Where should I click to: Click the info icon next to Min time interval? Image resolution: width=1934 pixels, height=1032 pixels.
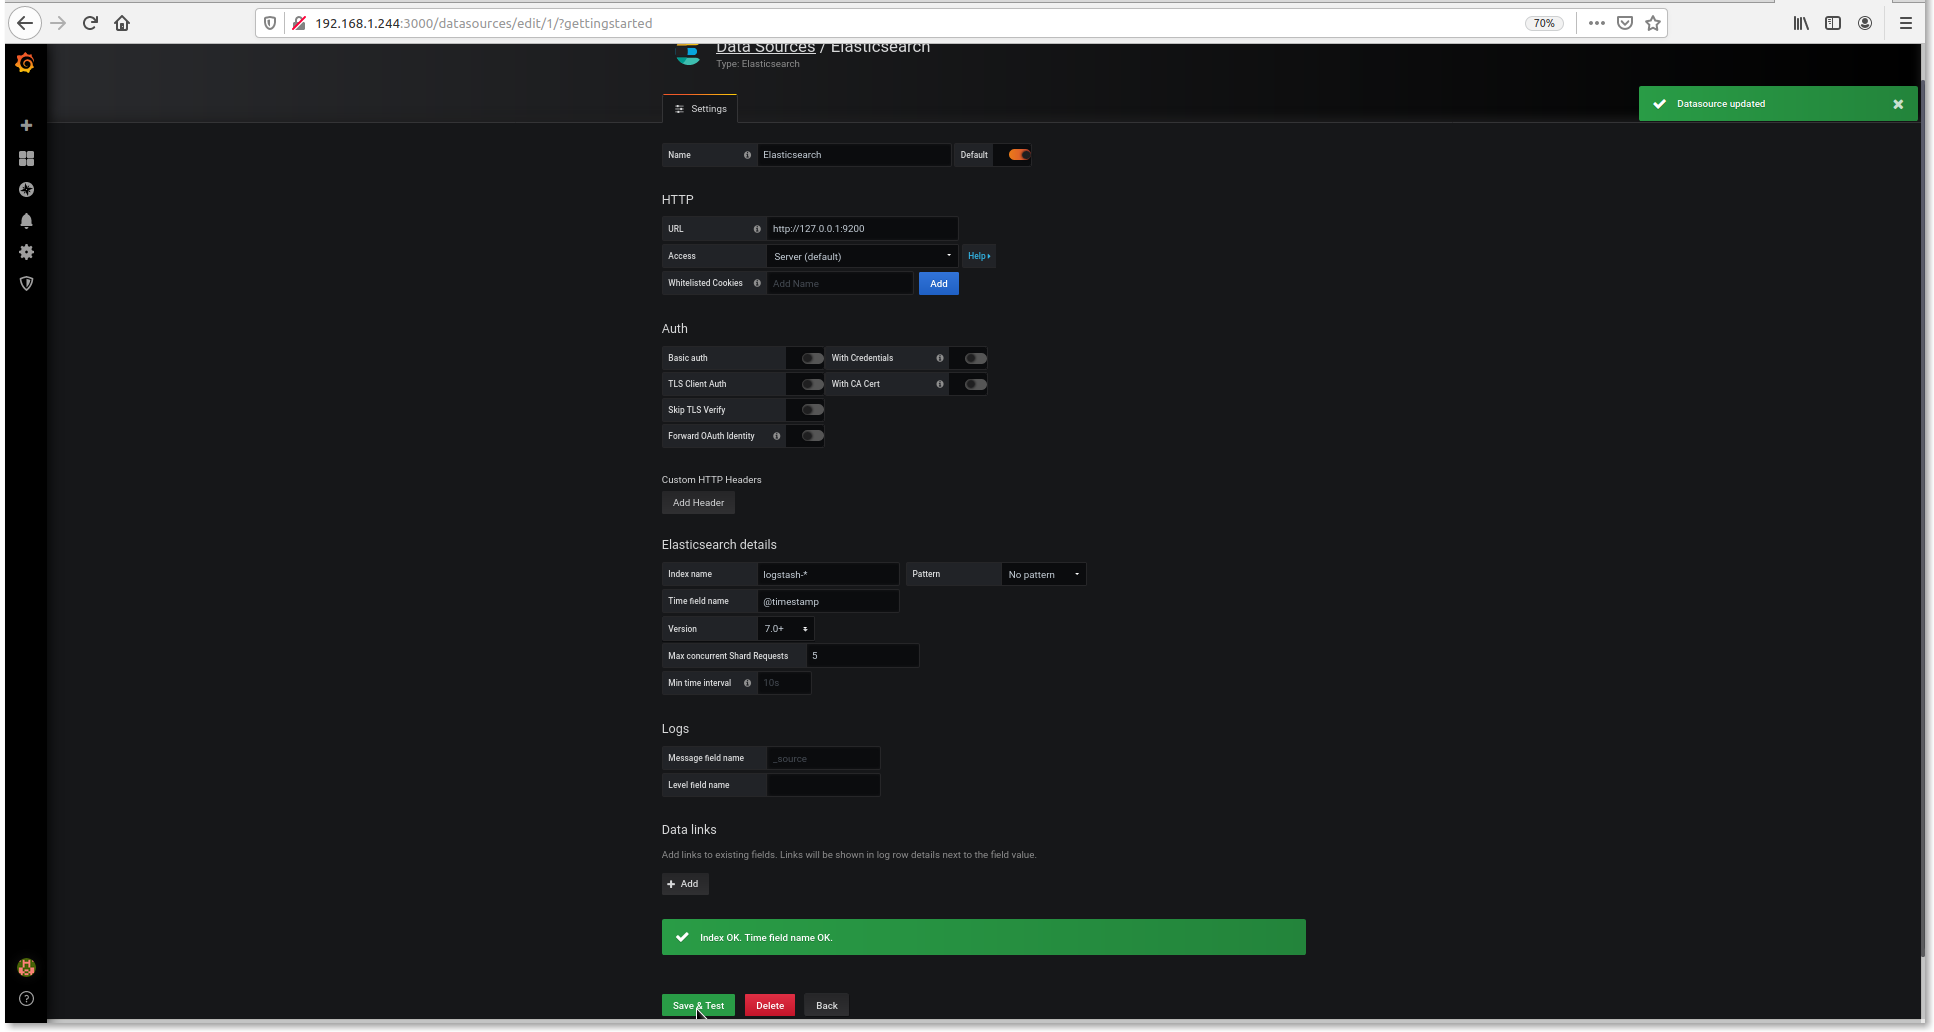coord(747,683)
